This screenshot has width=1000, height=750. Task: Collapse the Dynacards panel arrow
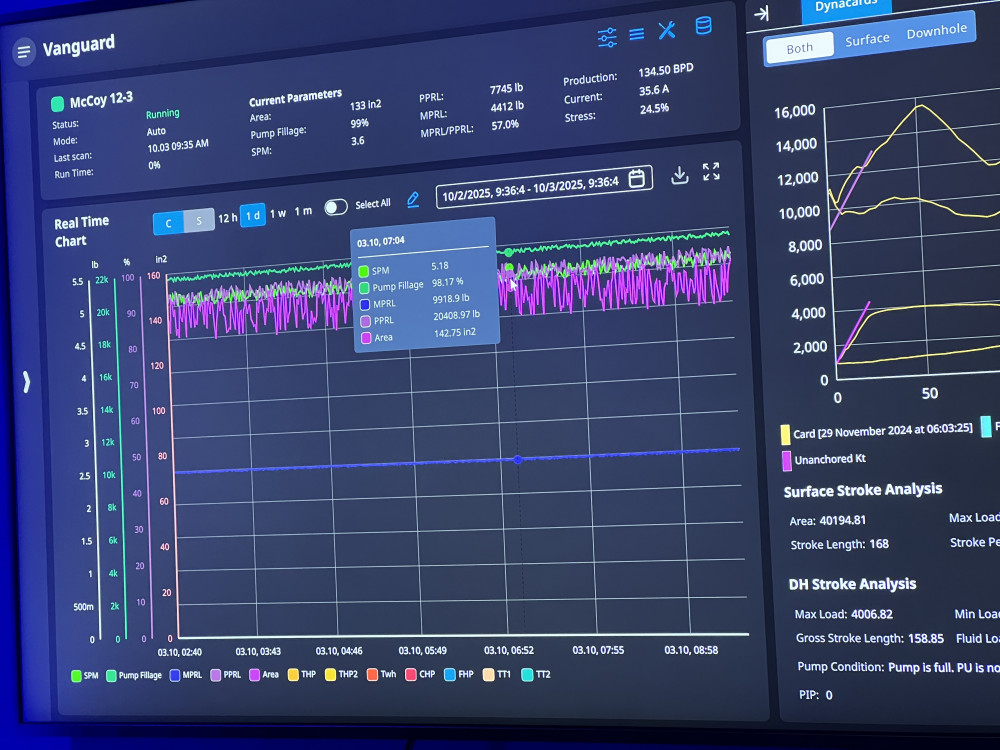pos(761,13)
